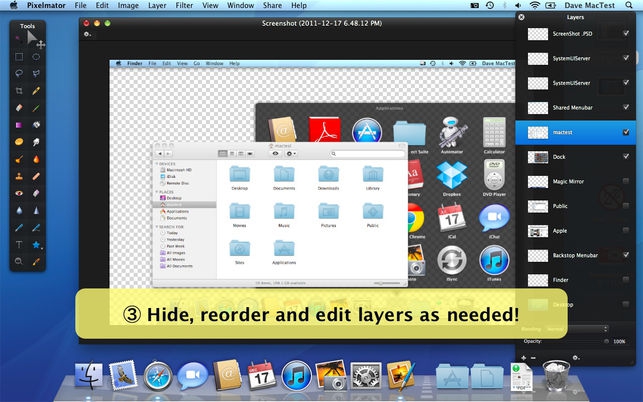Select the Magic Mirror layer name
Image resolution: width=643 pixels, height=402 pixels.
tap(568, 181)
